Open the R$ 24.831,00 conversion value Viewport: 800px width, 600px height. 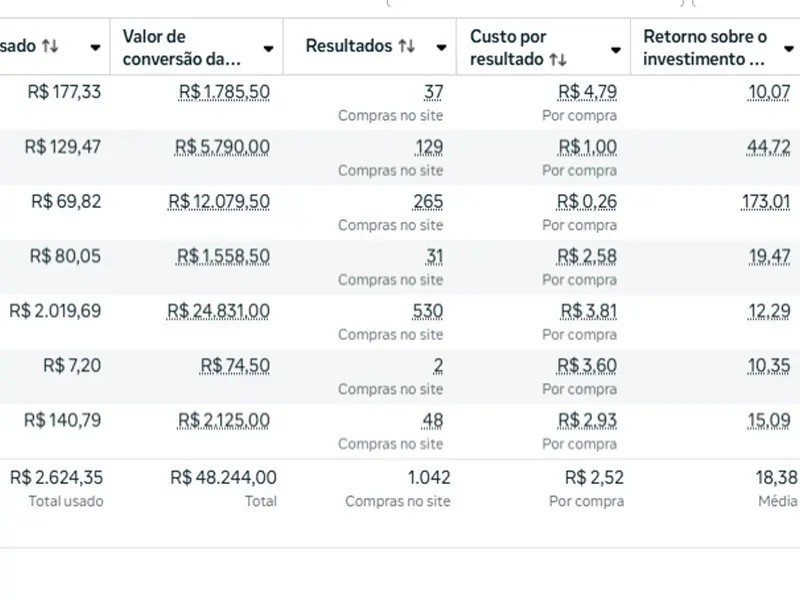click(218, 311)
